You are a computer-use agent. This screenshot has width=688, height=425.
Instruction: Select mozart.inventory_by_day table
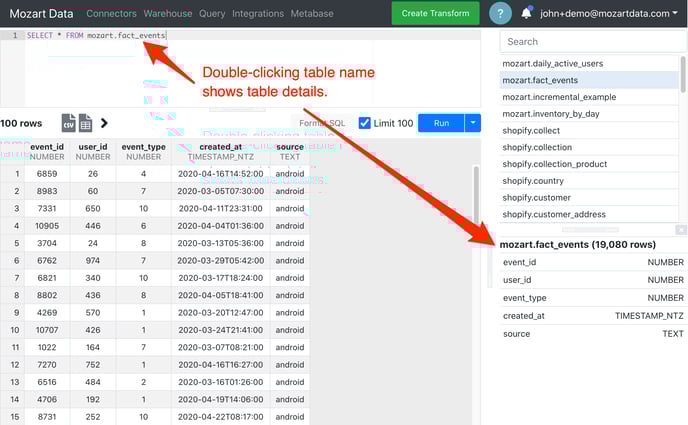coord(589,114)
